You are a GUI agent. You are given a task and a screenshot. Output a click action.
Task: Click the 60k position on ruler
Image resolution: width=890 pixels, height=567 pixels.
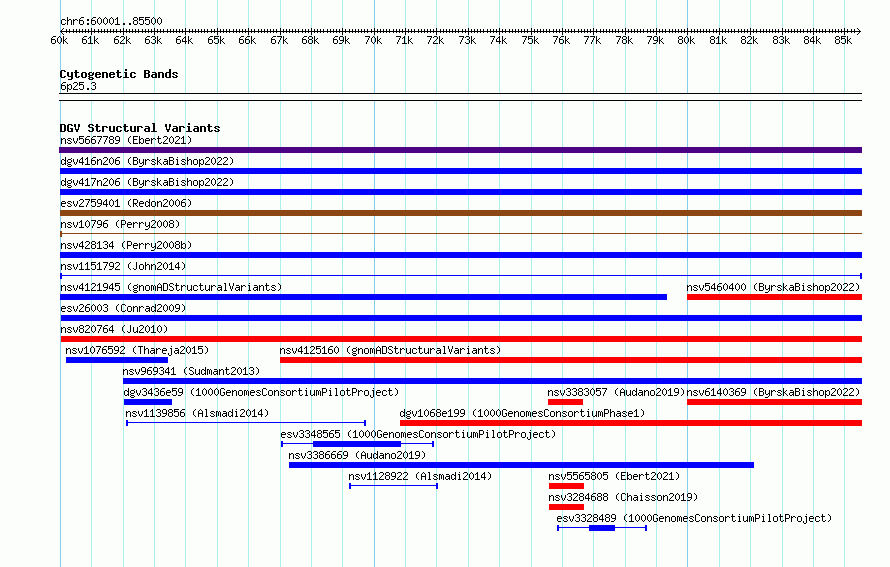tap(59, 40)
